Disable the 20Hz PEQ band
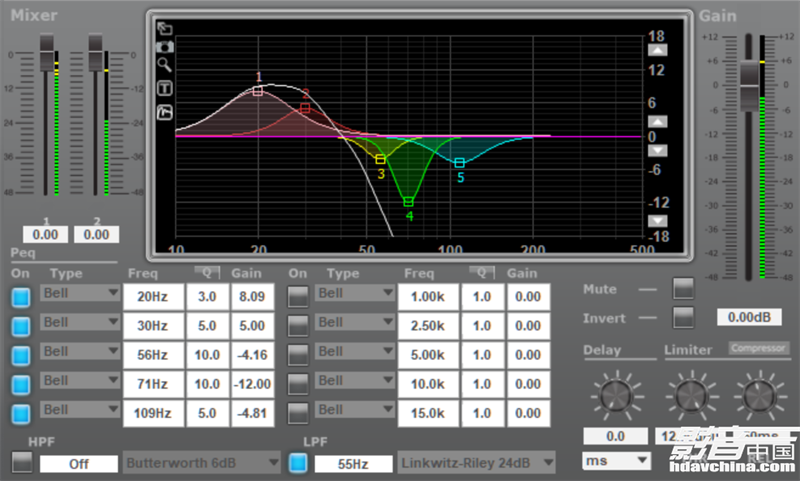 pos(21,297)
